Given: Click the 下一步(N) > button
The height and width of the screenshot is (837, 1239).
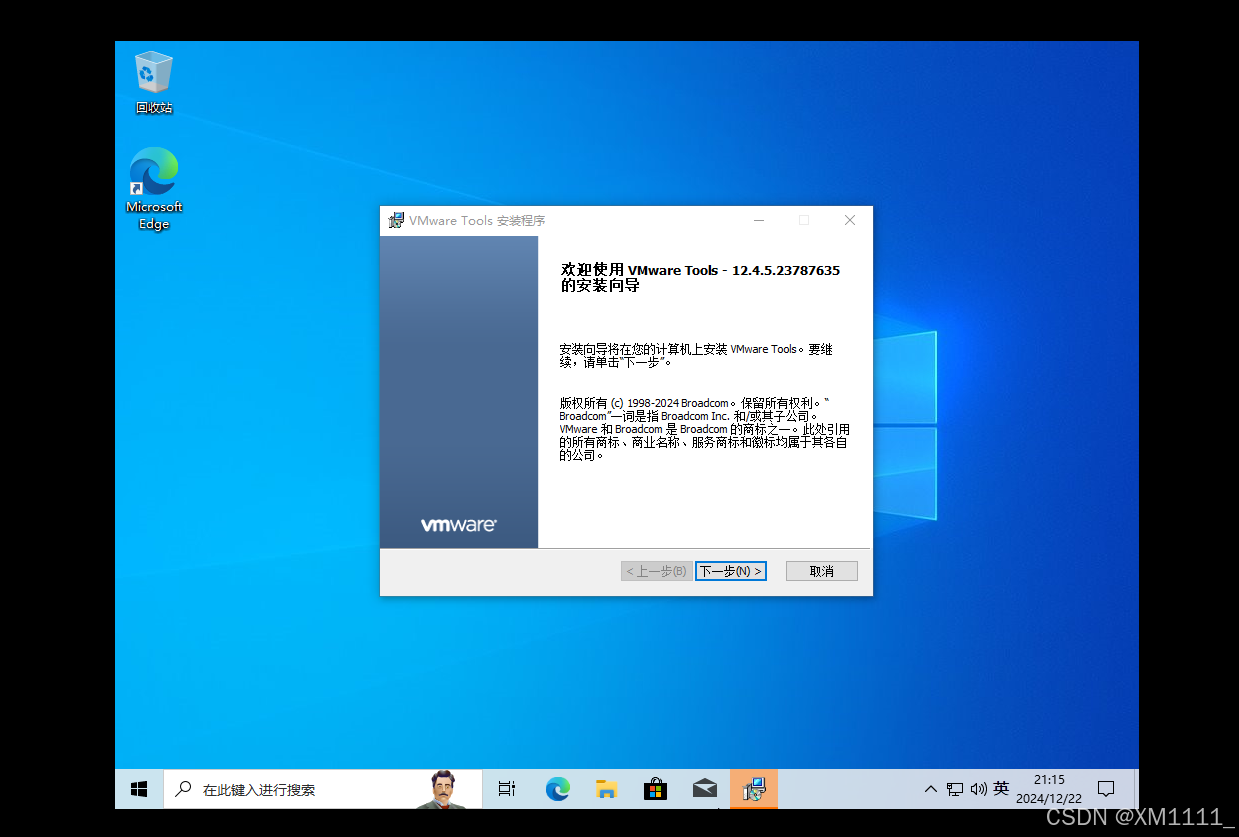Looking at the screenshot, I should point(731,571).
